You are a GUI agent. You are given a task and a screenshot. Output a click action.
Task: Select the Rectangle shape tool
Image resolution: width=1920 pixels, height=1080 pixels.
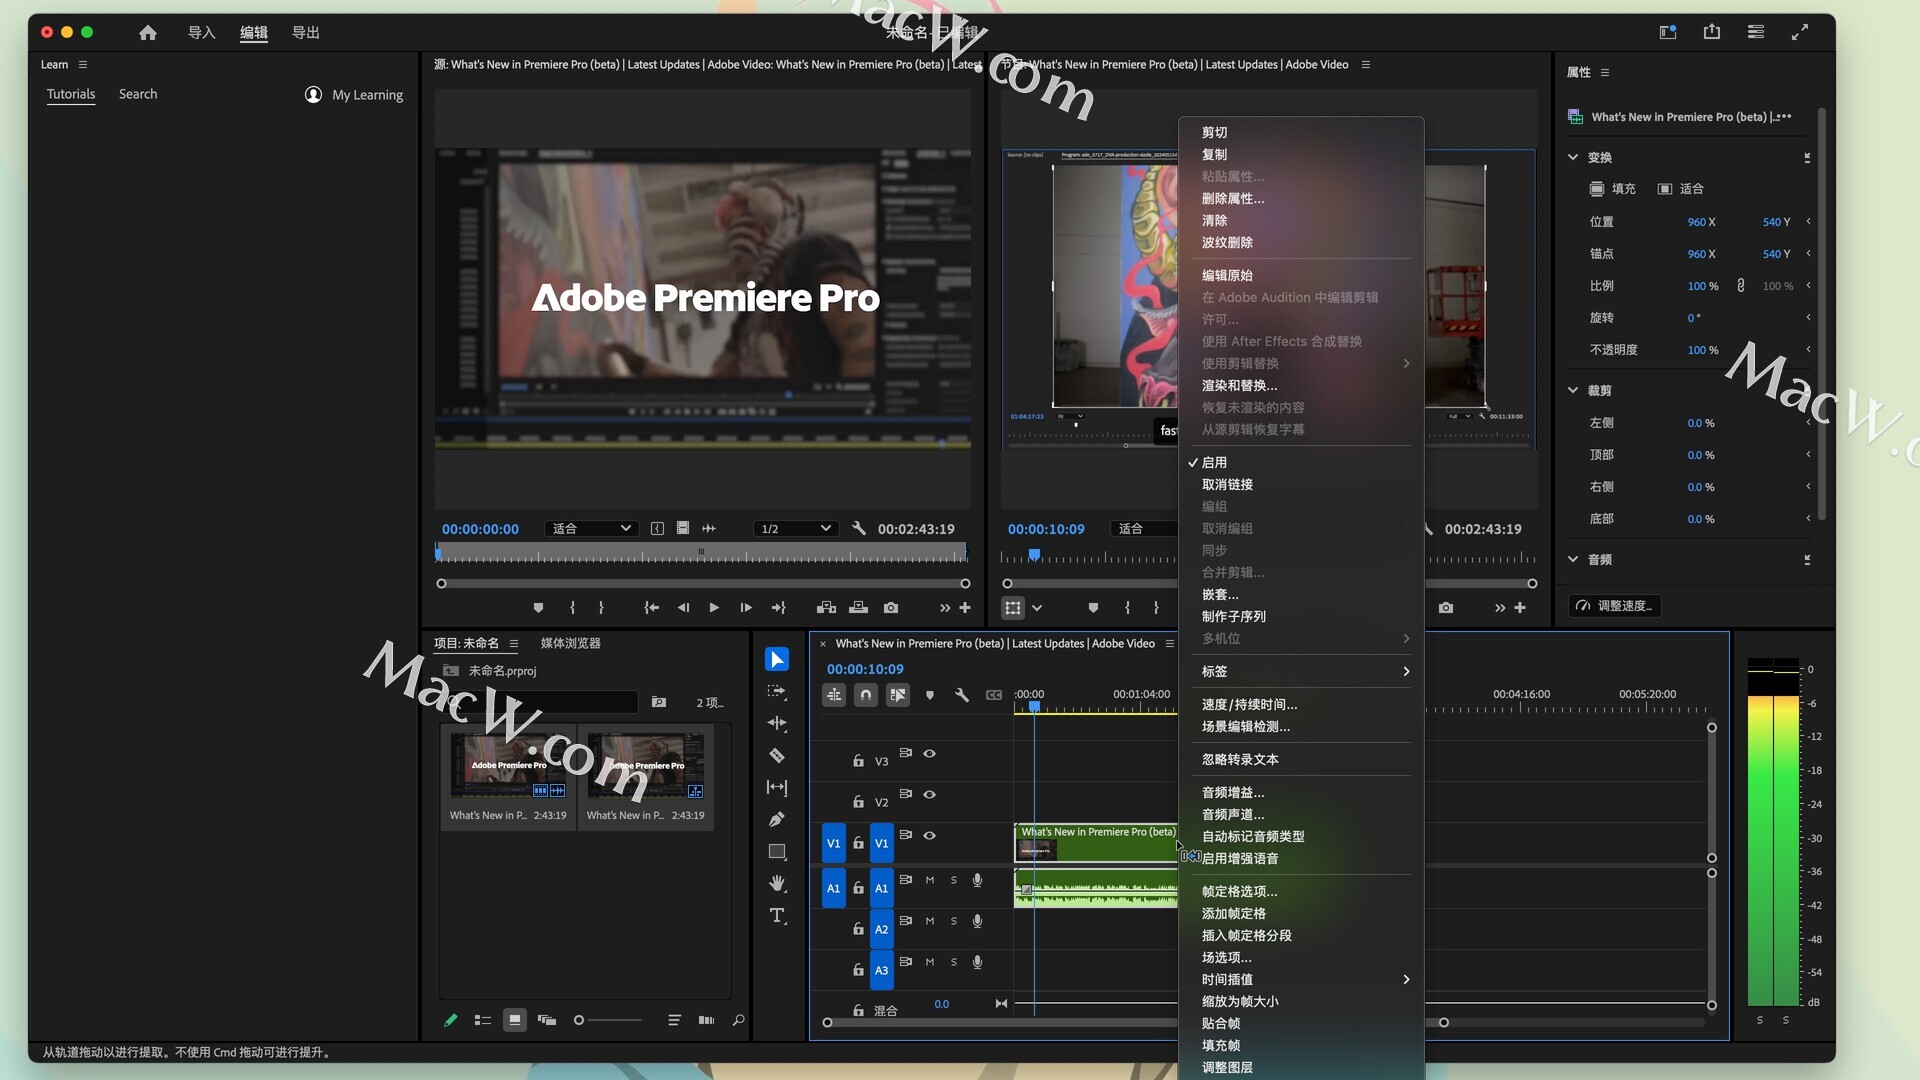click(x=777, y=851)
